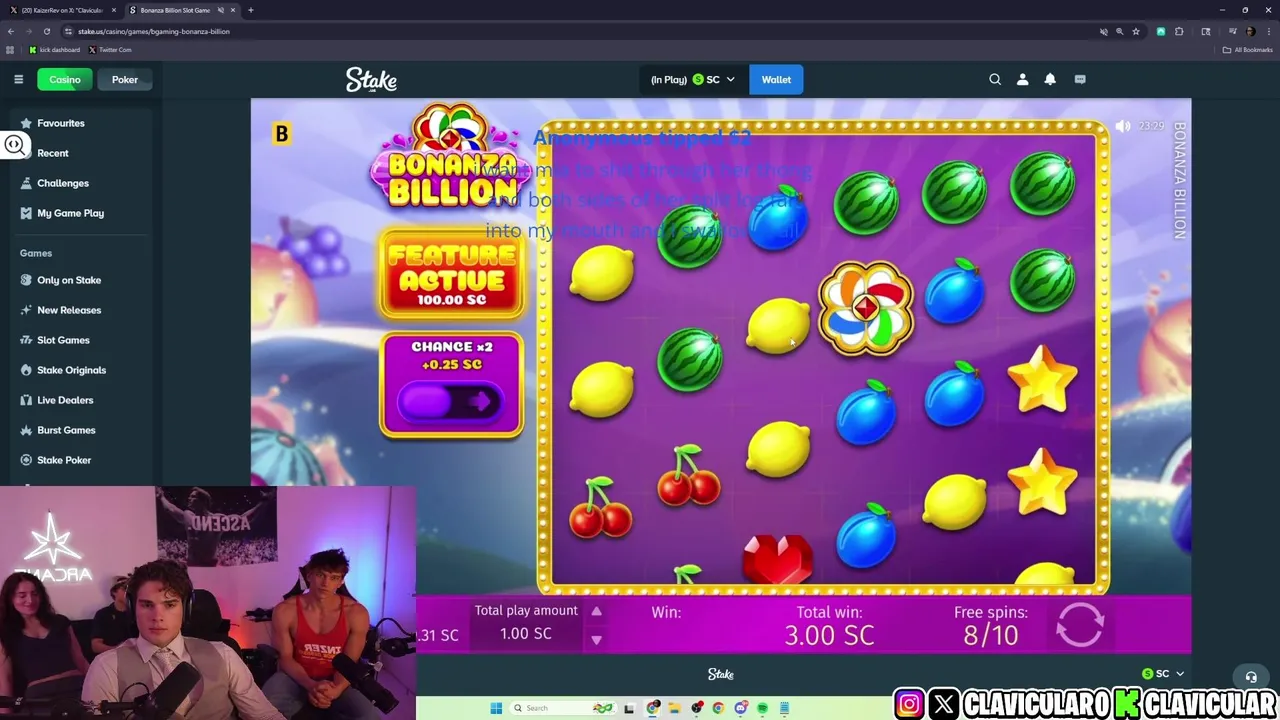Open the Wallet
This screenshot has width=1280, height=720.
(x=776, y=79)
